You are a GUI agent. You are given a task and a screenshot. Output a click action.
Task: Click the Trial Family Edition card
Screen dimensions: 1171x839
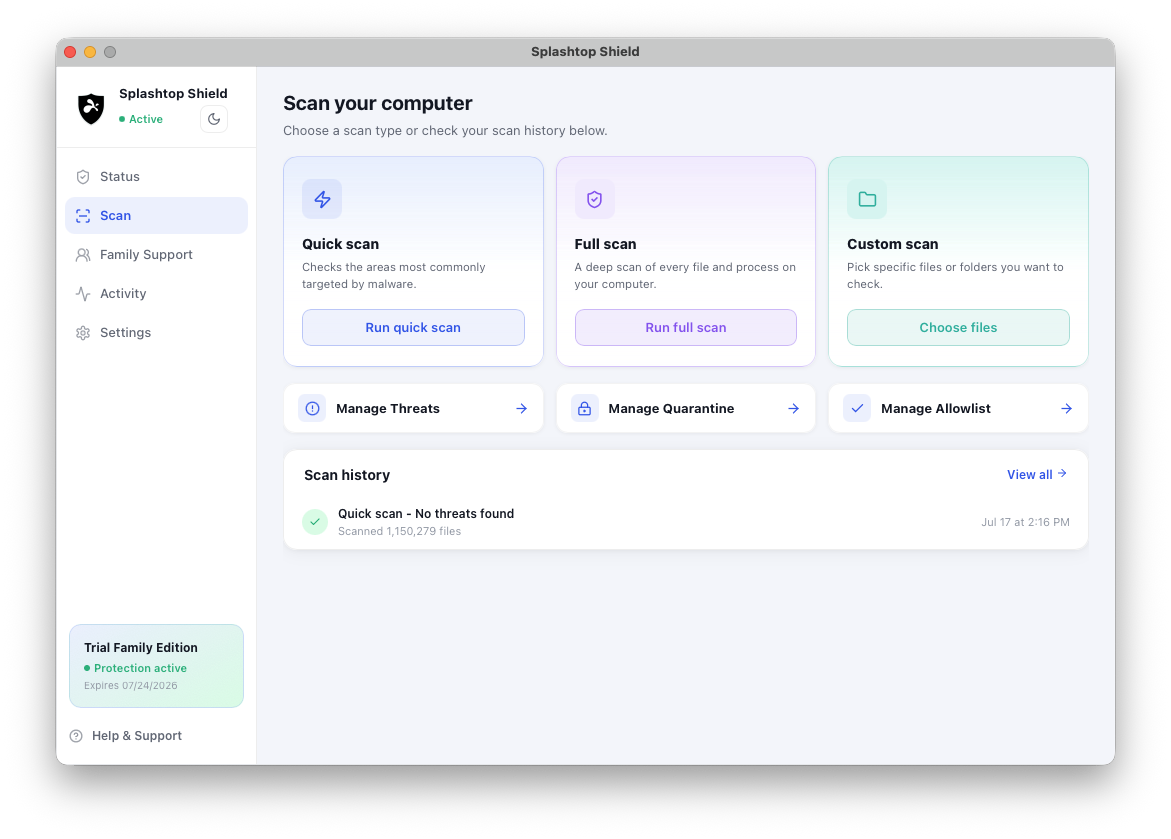pyautogui.click(x=156, y=666)
